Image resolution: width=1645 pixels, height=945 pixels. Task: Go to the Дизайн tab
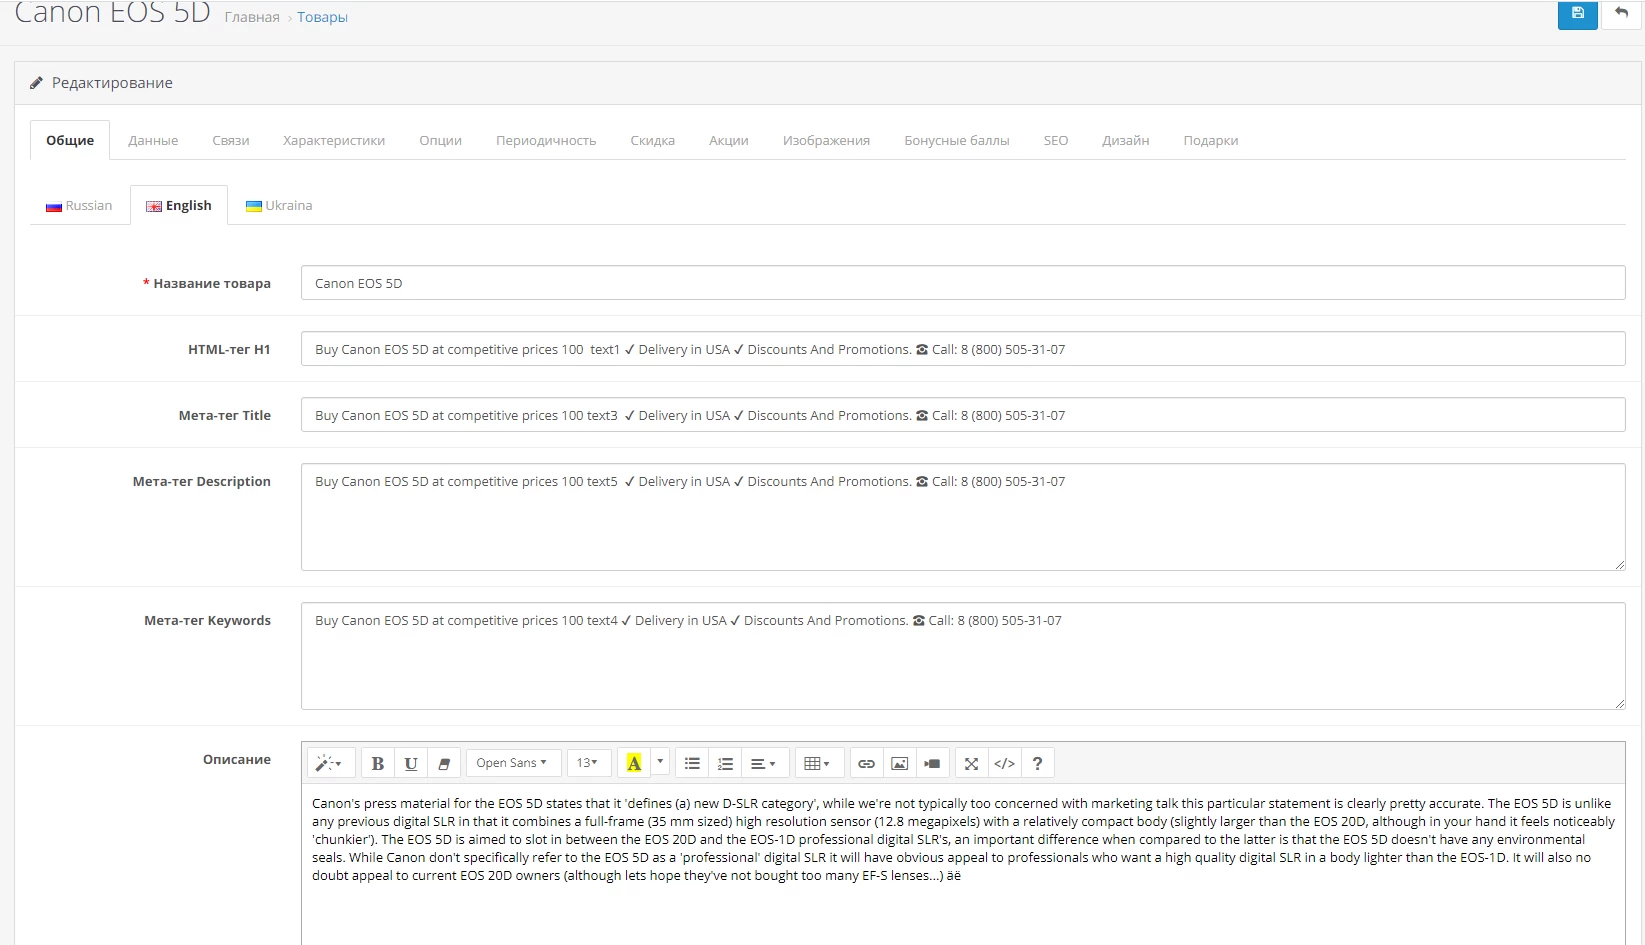pos(1126,140)
